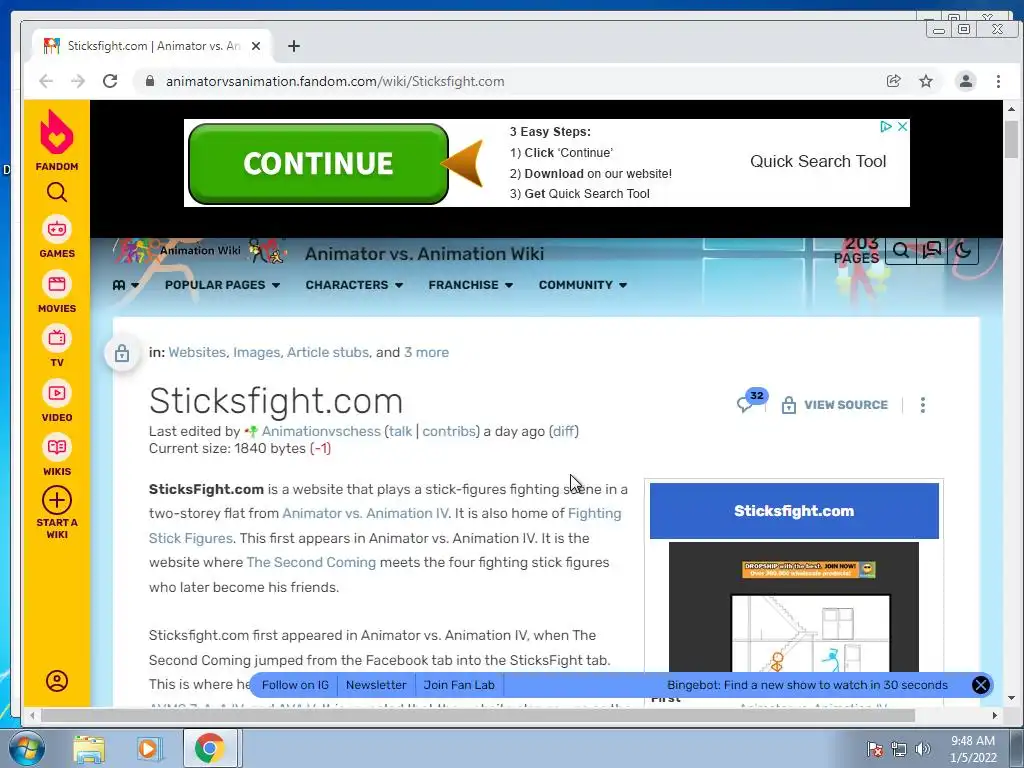Viewport: 1024px width, 768px height.
Task: Open the comments bubble showing 32
Action: tap(752, 401)
